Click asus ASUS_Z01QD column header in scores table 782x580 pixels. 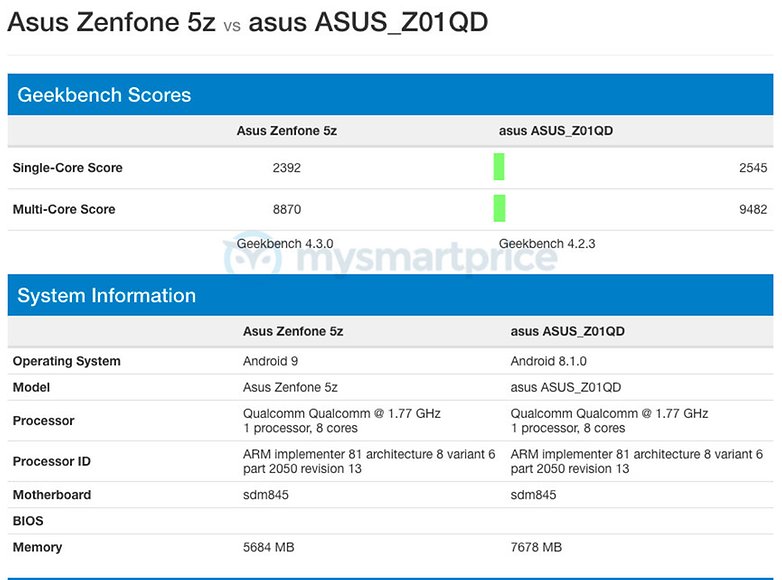556,131
